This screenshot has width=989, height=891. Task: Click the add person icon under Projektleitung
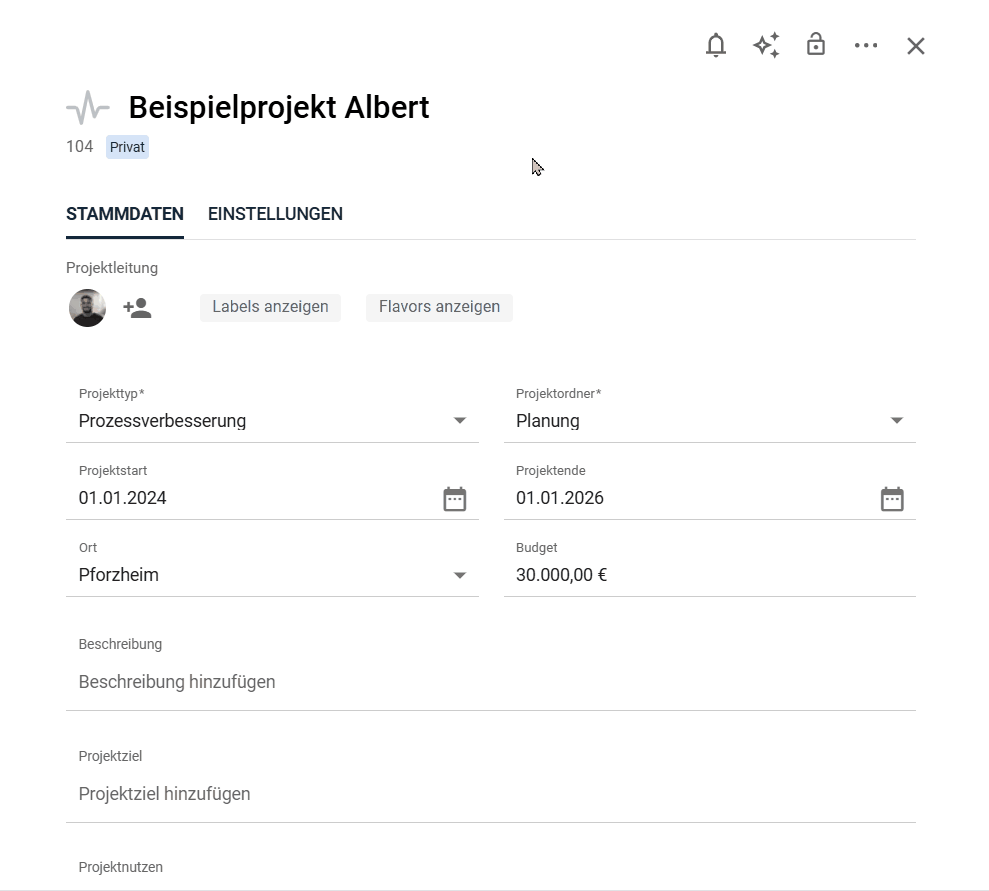tap(137, 308)
